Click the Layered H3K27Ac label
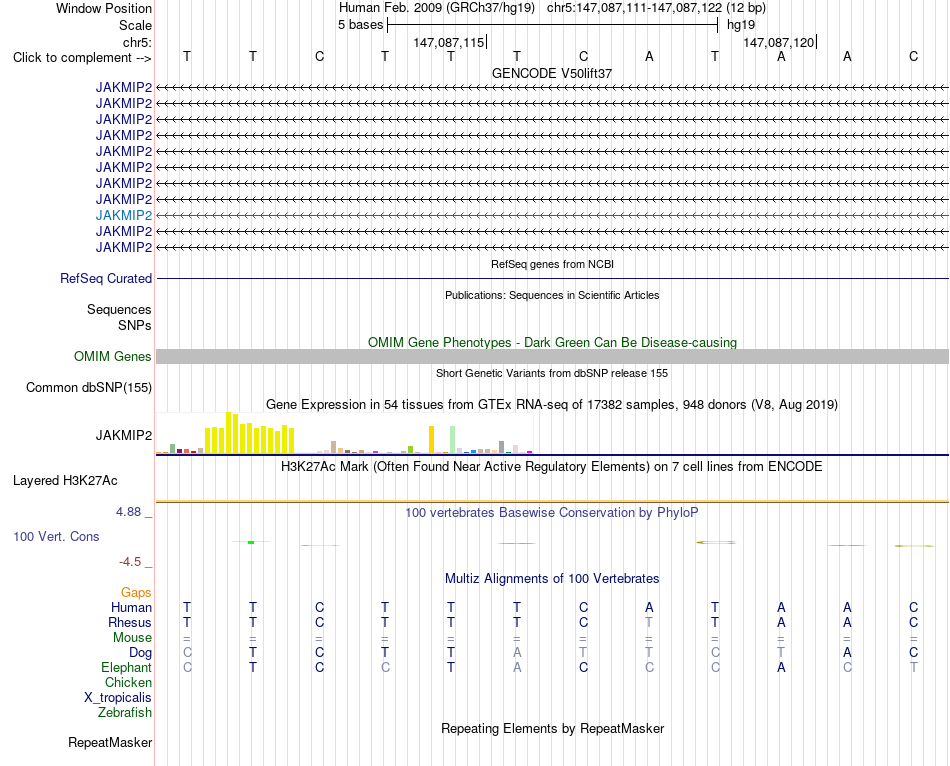 point(65,481)
